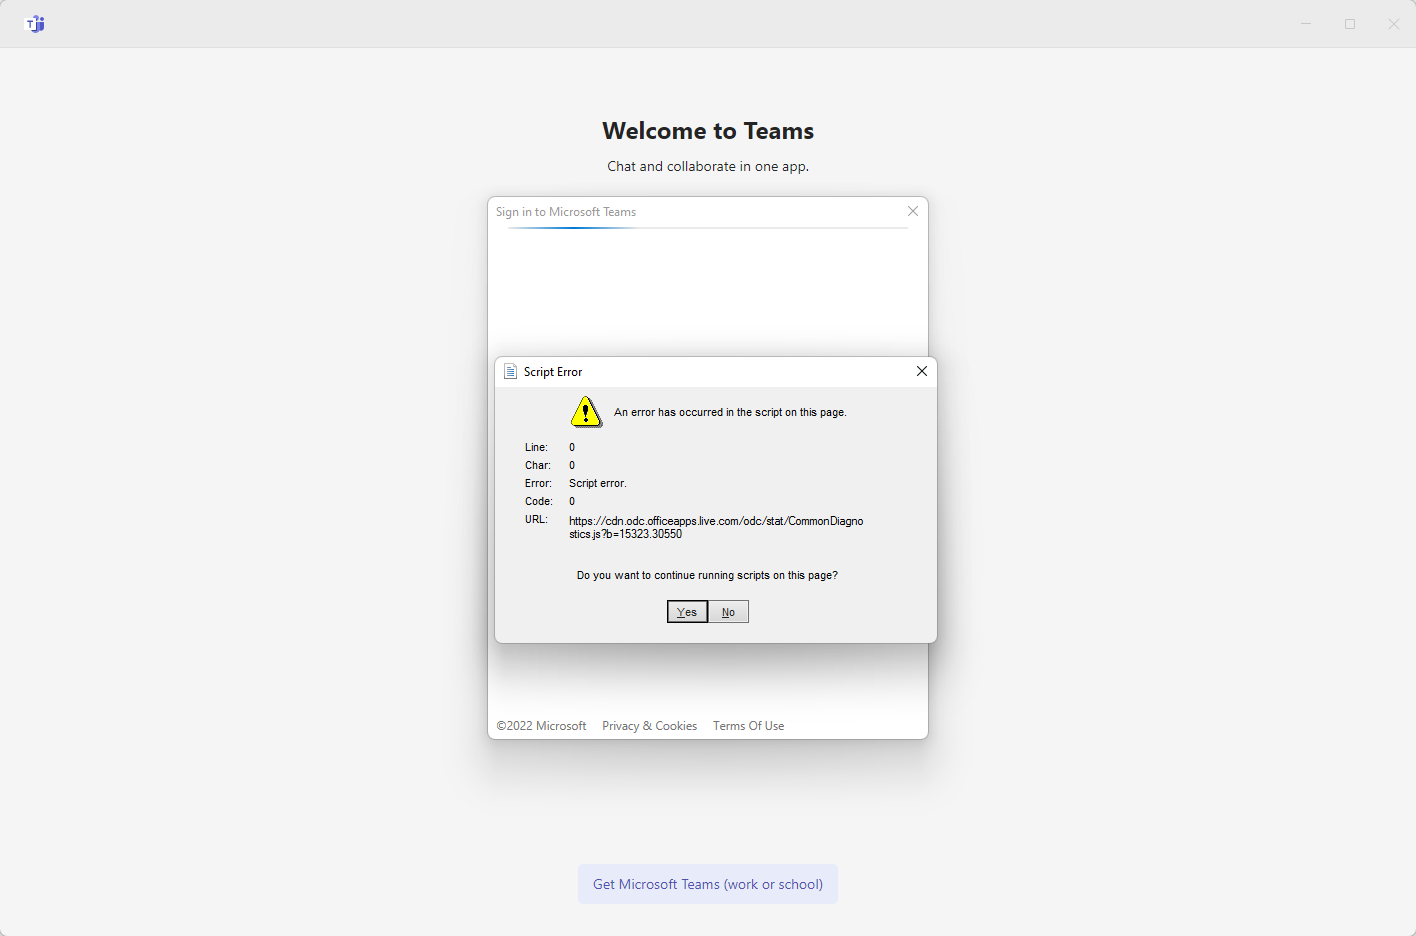Click the Microsoft Teams logo icon

35,23
